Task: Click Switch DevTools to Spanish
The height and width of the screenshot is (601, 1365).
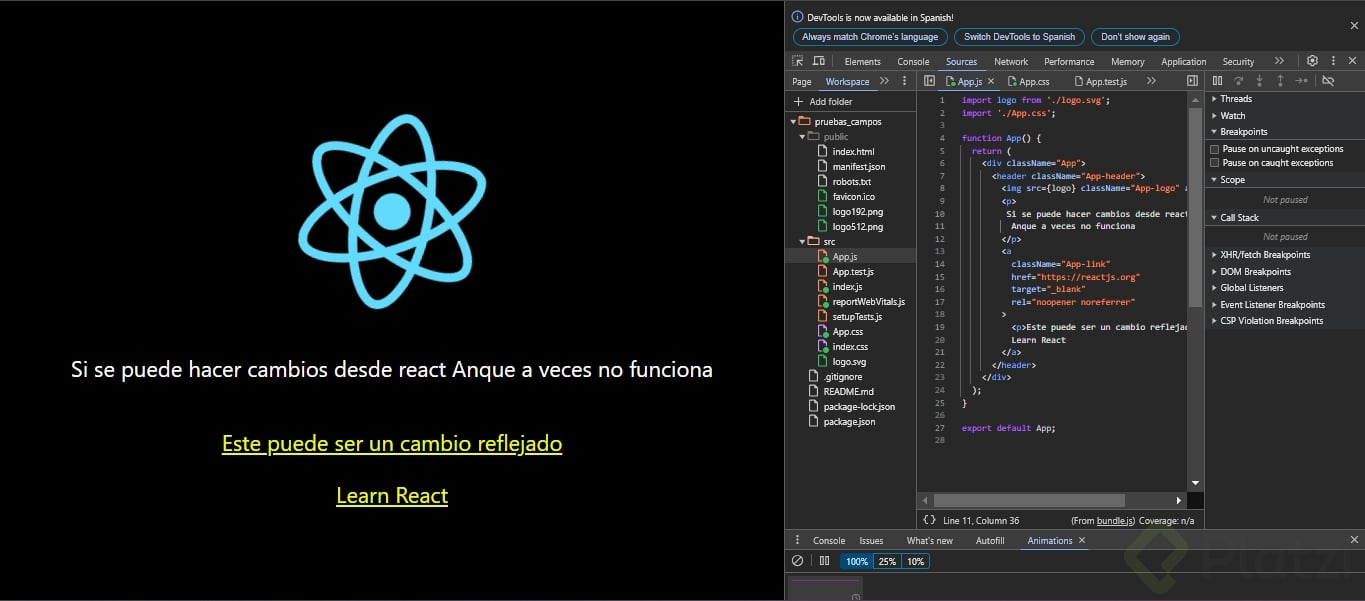Action: click(x=1019, y=37)
